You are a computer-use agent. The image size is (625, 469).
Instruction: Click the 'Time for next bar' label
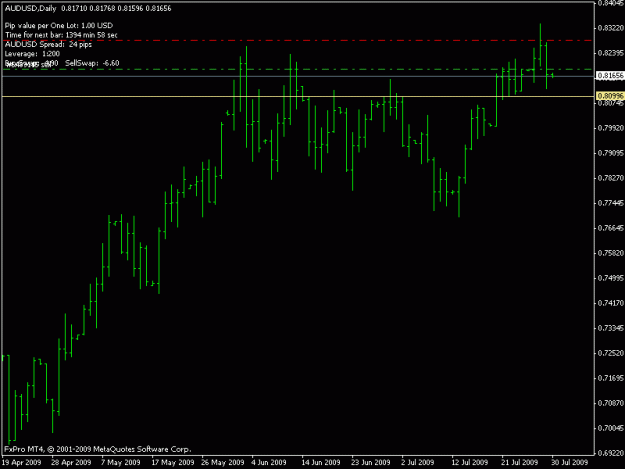[x=61, y=35]
